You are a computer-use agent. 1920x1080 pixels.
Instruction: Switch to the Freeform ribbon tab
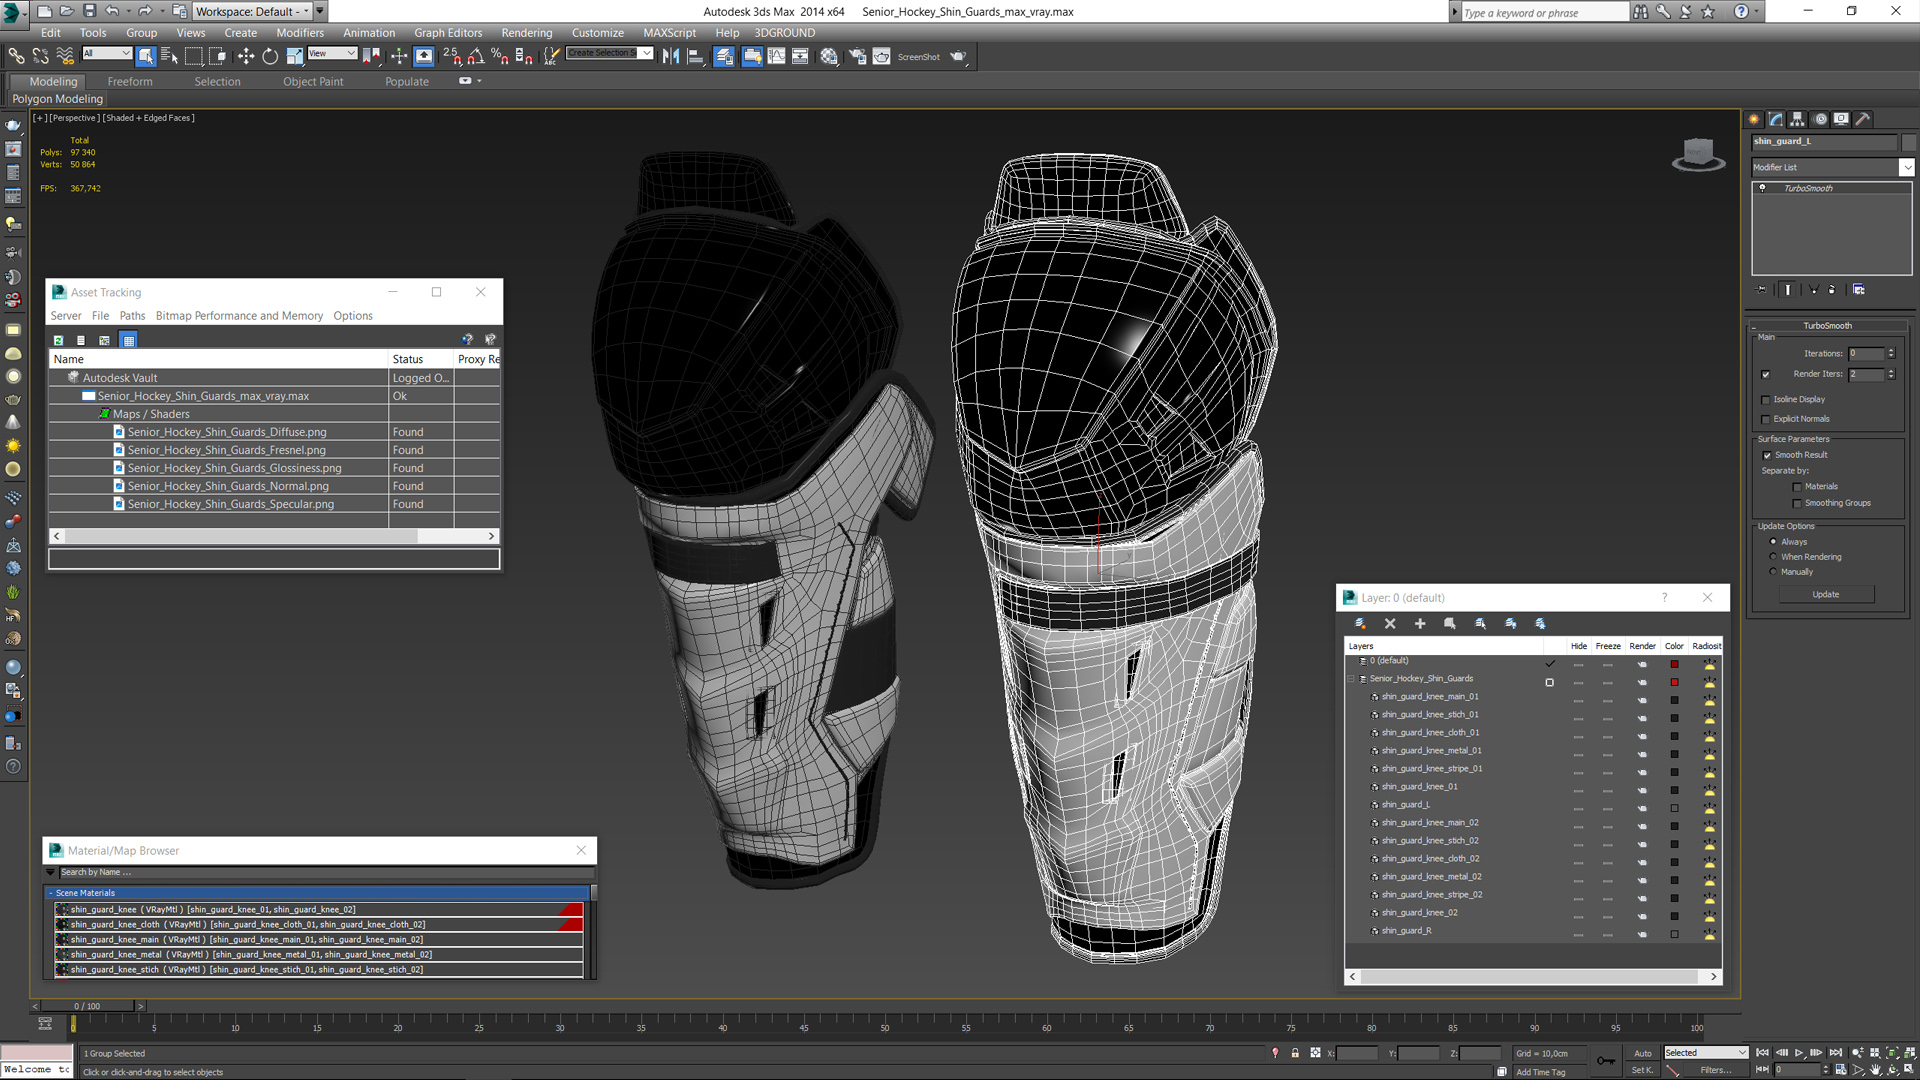(x=130, y=82)
